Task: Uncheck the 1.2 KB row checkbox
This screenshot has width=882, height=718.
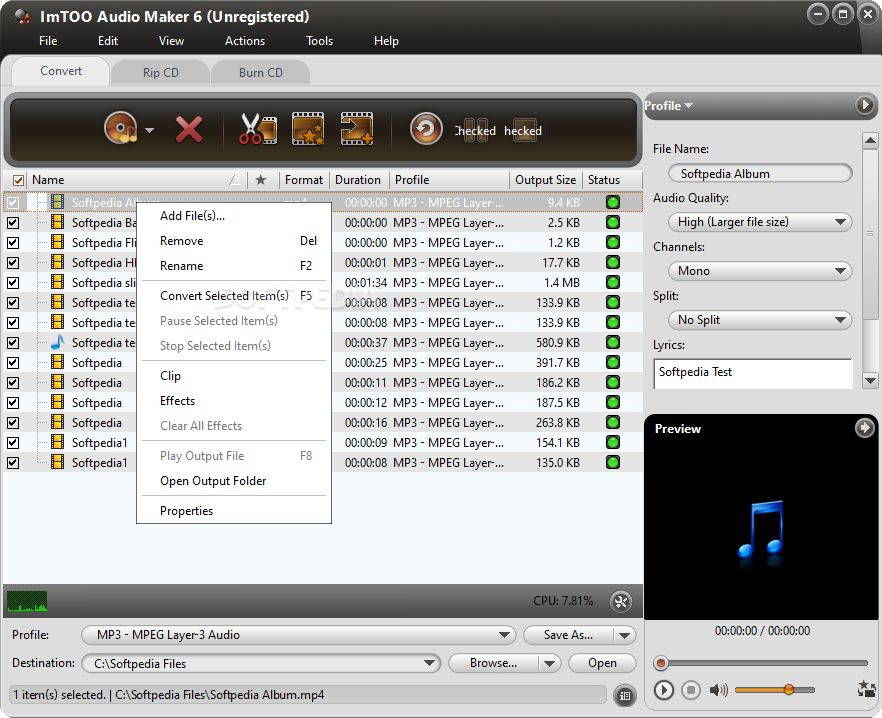Action: point(13,243)
